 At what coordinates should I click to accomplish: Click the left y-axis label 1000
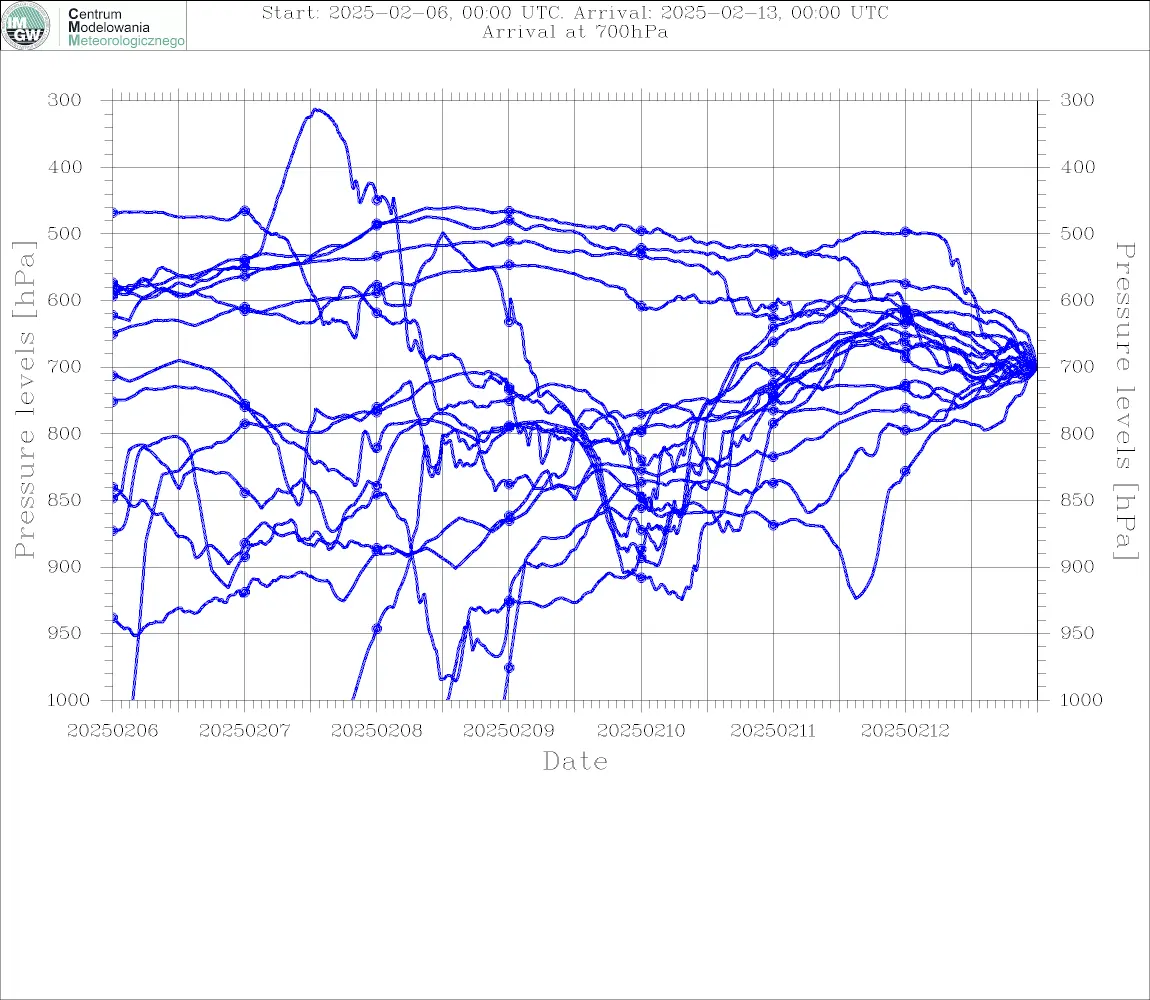tap(68, 700)
